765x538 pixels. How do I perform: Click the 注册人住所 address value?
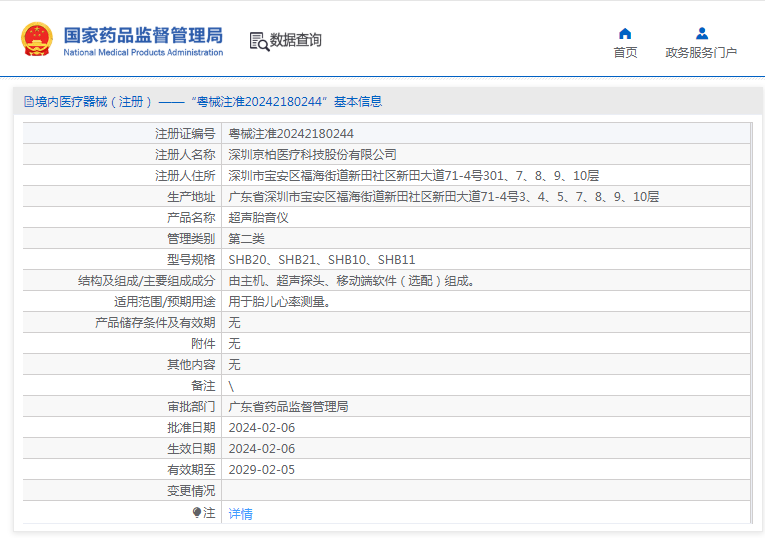click(414, 176)
